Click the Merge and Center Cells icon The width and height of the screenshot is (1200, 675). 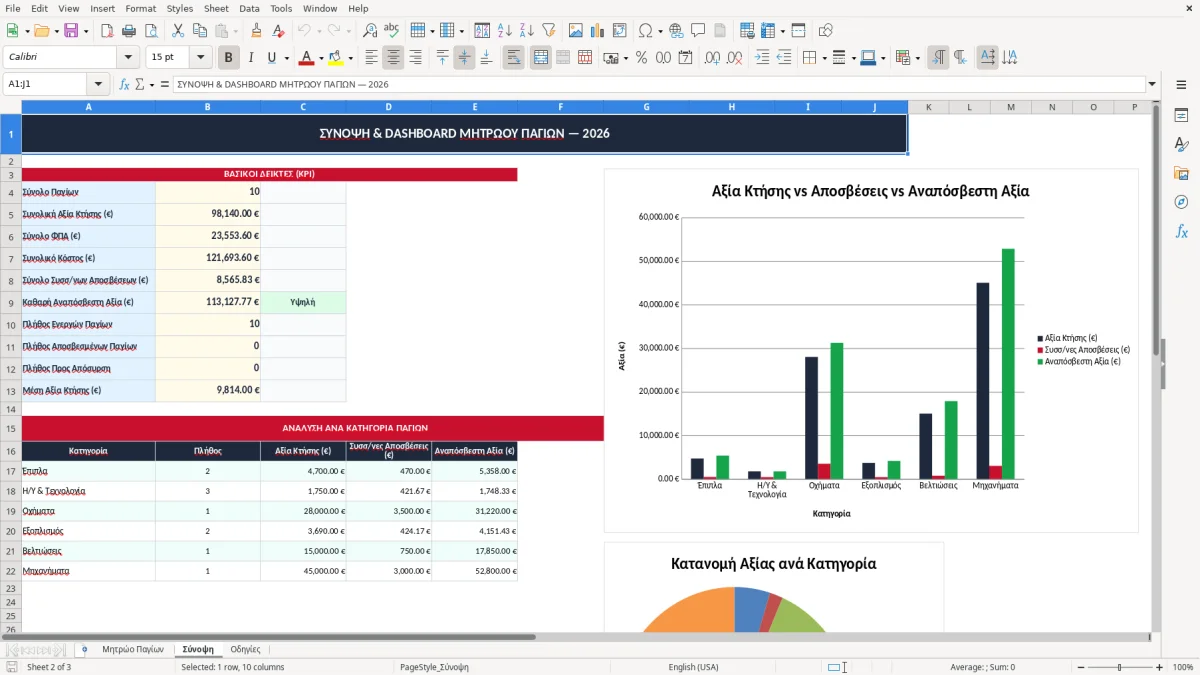(x=541, y=58)
